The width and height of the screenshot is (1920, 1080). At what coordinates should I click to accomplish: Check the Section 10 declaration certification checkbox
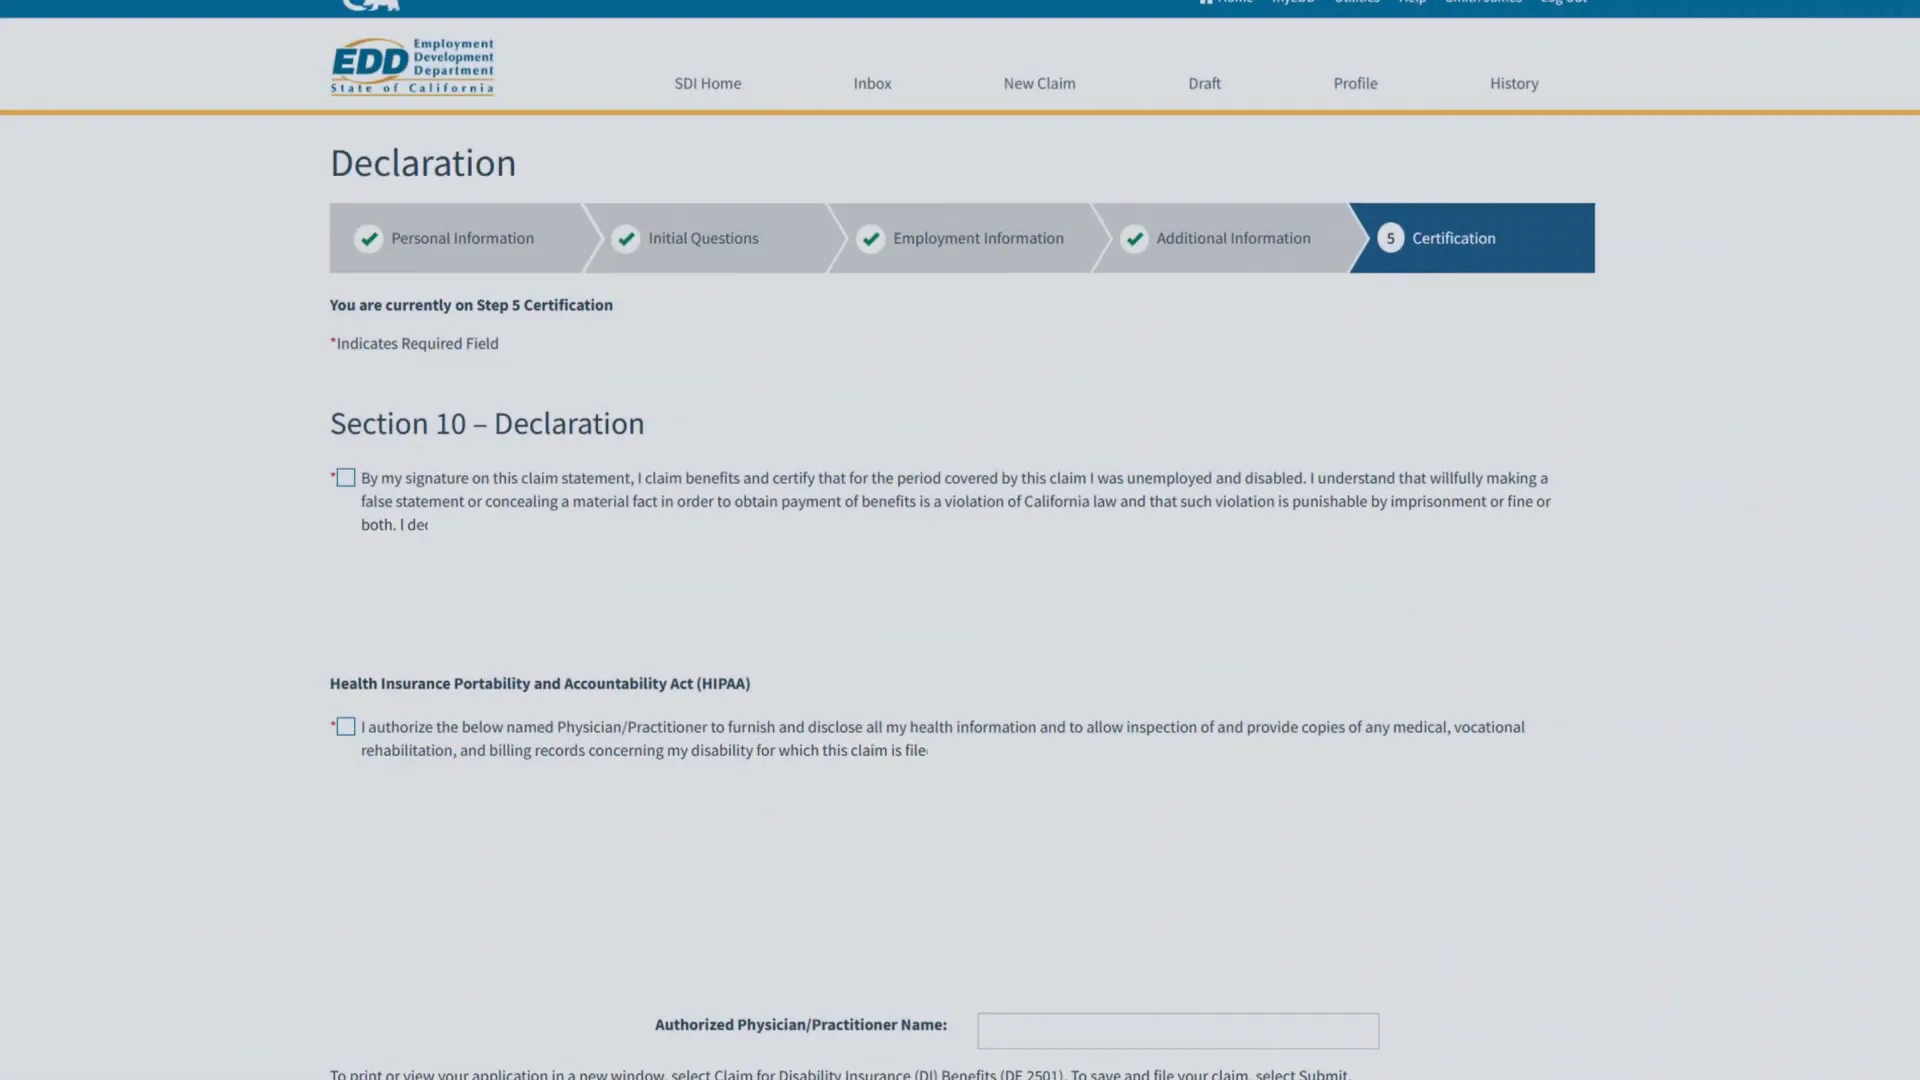click(346, 478)
